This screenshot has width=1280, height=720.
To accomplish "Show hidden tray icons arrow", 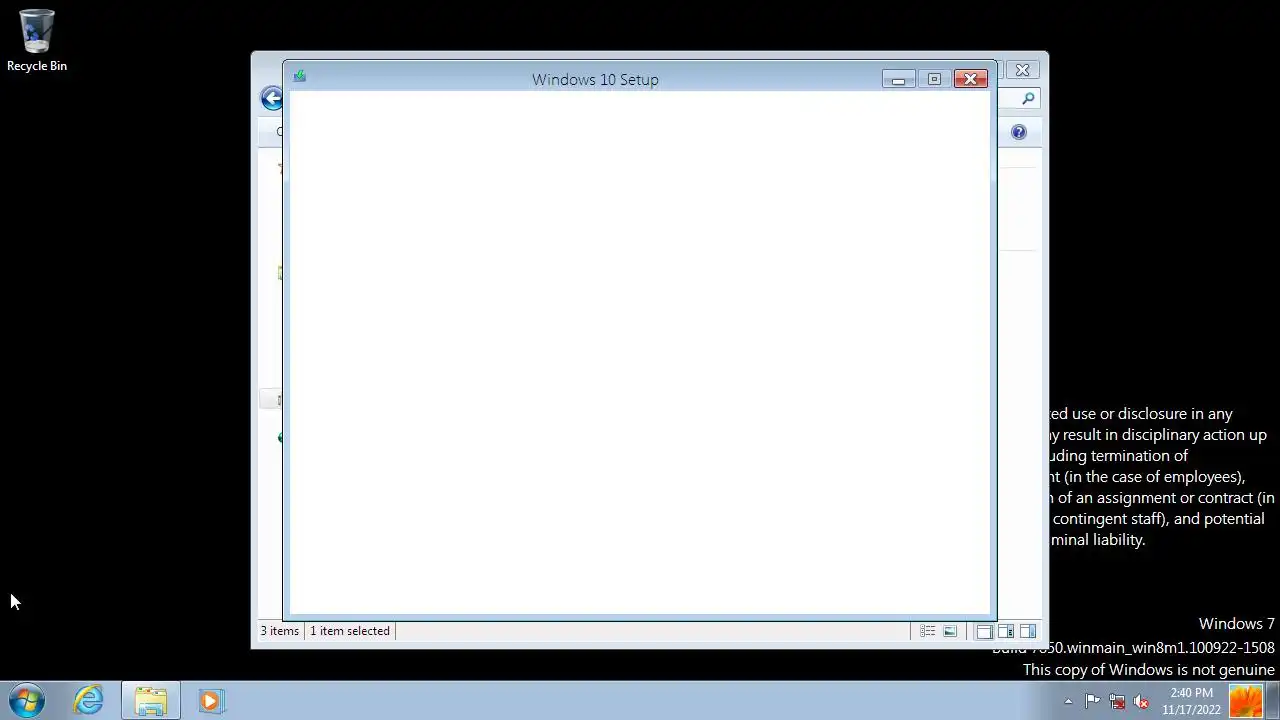I will point(1068,701).
